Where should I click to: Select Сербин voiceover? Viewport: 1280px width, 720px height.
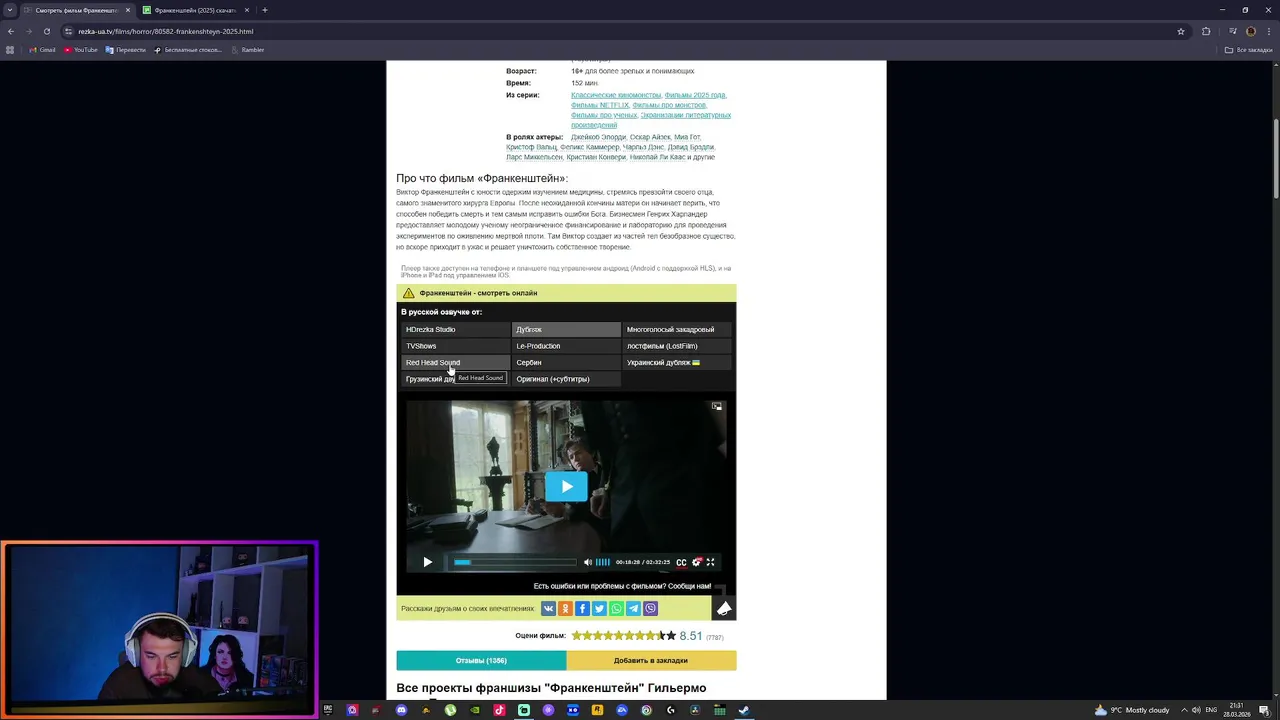coord(566,362)
